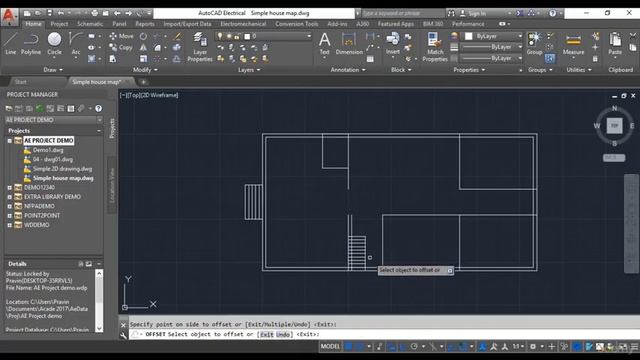Click the Rotate tool icon
The image size is (640, 360).
143,36
